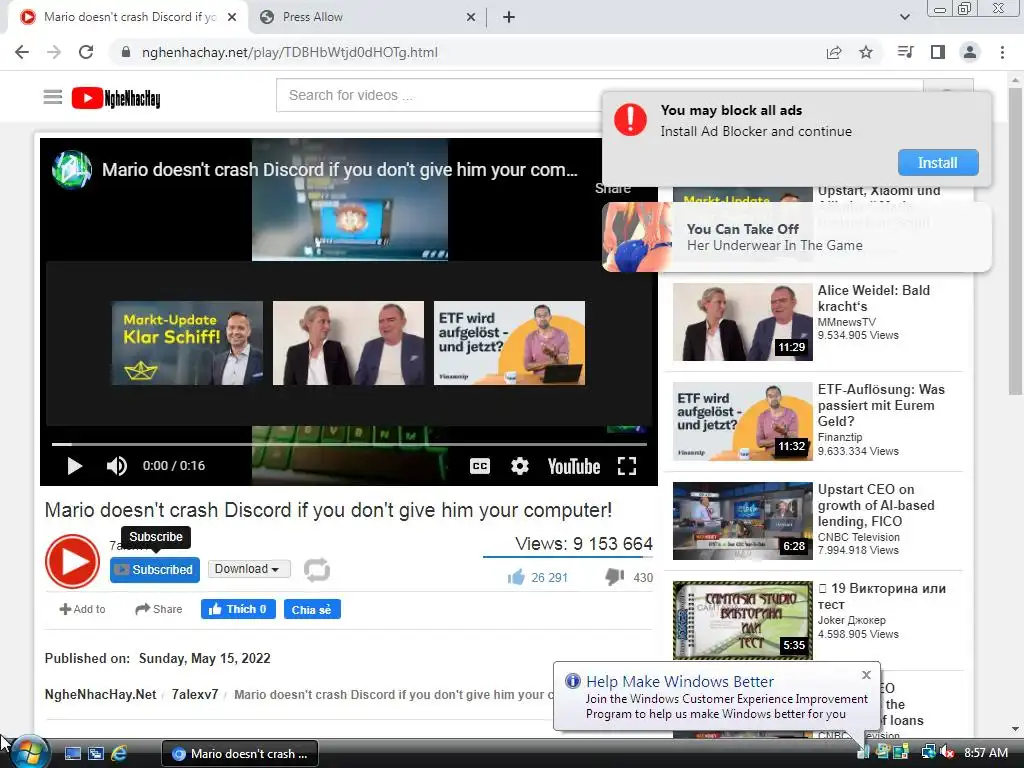Click the Chia sẻ Facebook share button

tap(312, 609)
